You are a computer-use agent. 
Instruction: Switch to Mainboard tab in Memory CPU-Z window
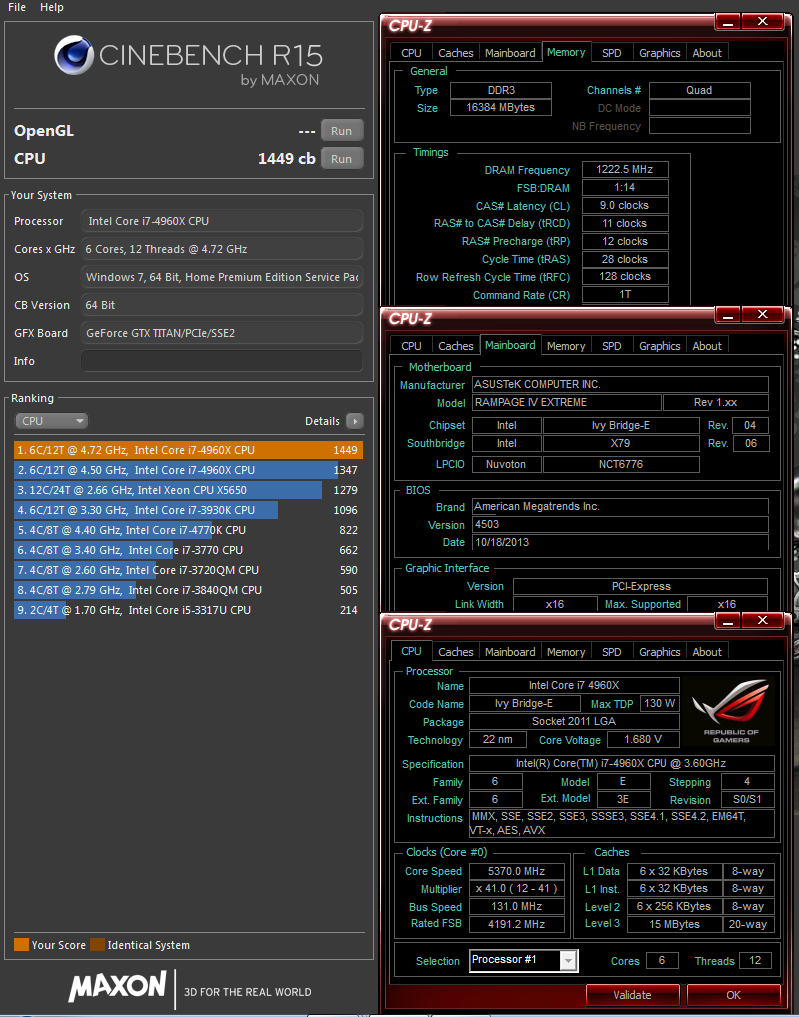[x=510, y=53]
